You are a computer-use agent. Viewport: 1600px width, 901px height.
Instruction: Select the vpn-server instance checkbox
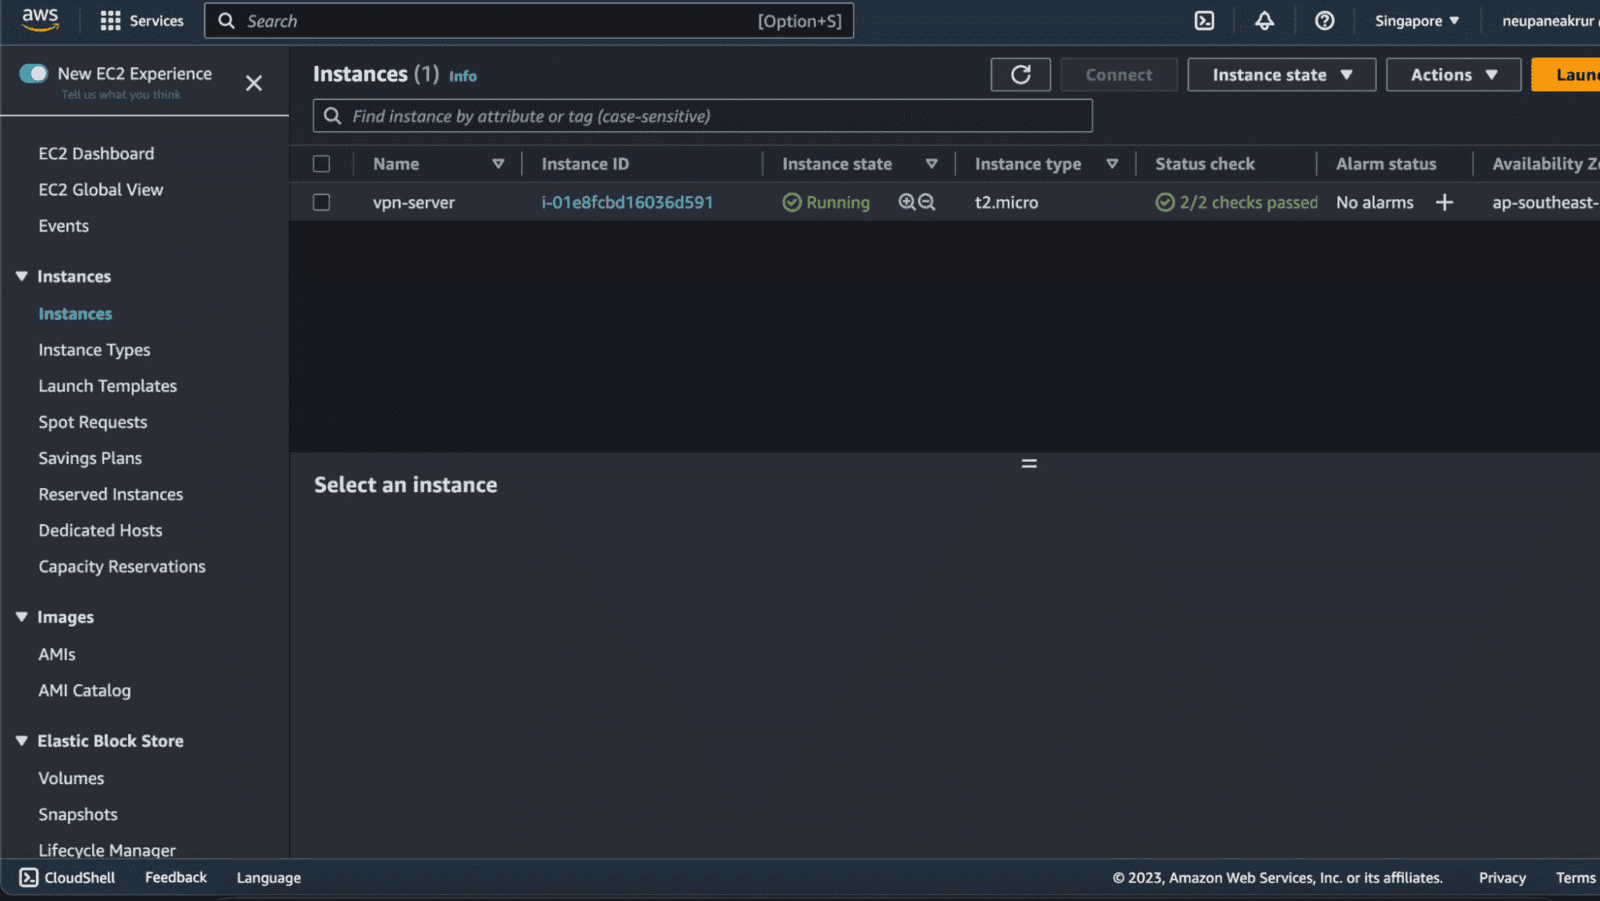tap(321, 202)
